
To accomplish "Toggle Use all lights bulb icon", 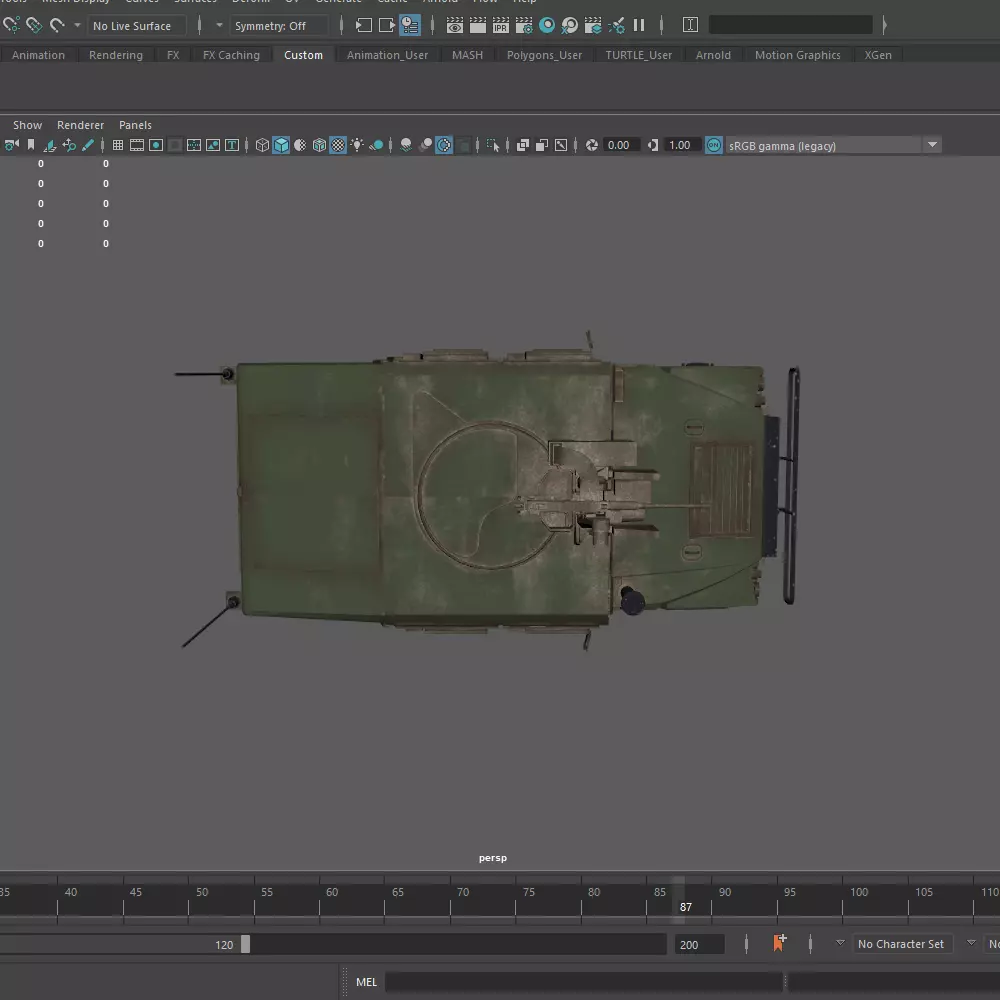I will (357, 145).
